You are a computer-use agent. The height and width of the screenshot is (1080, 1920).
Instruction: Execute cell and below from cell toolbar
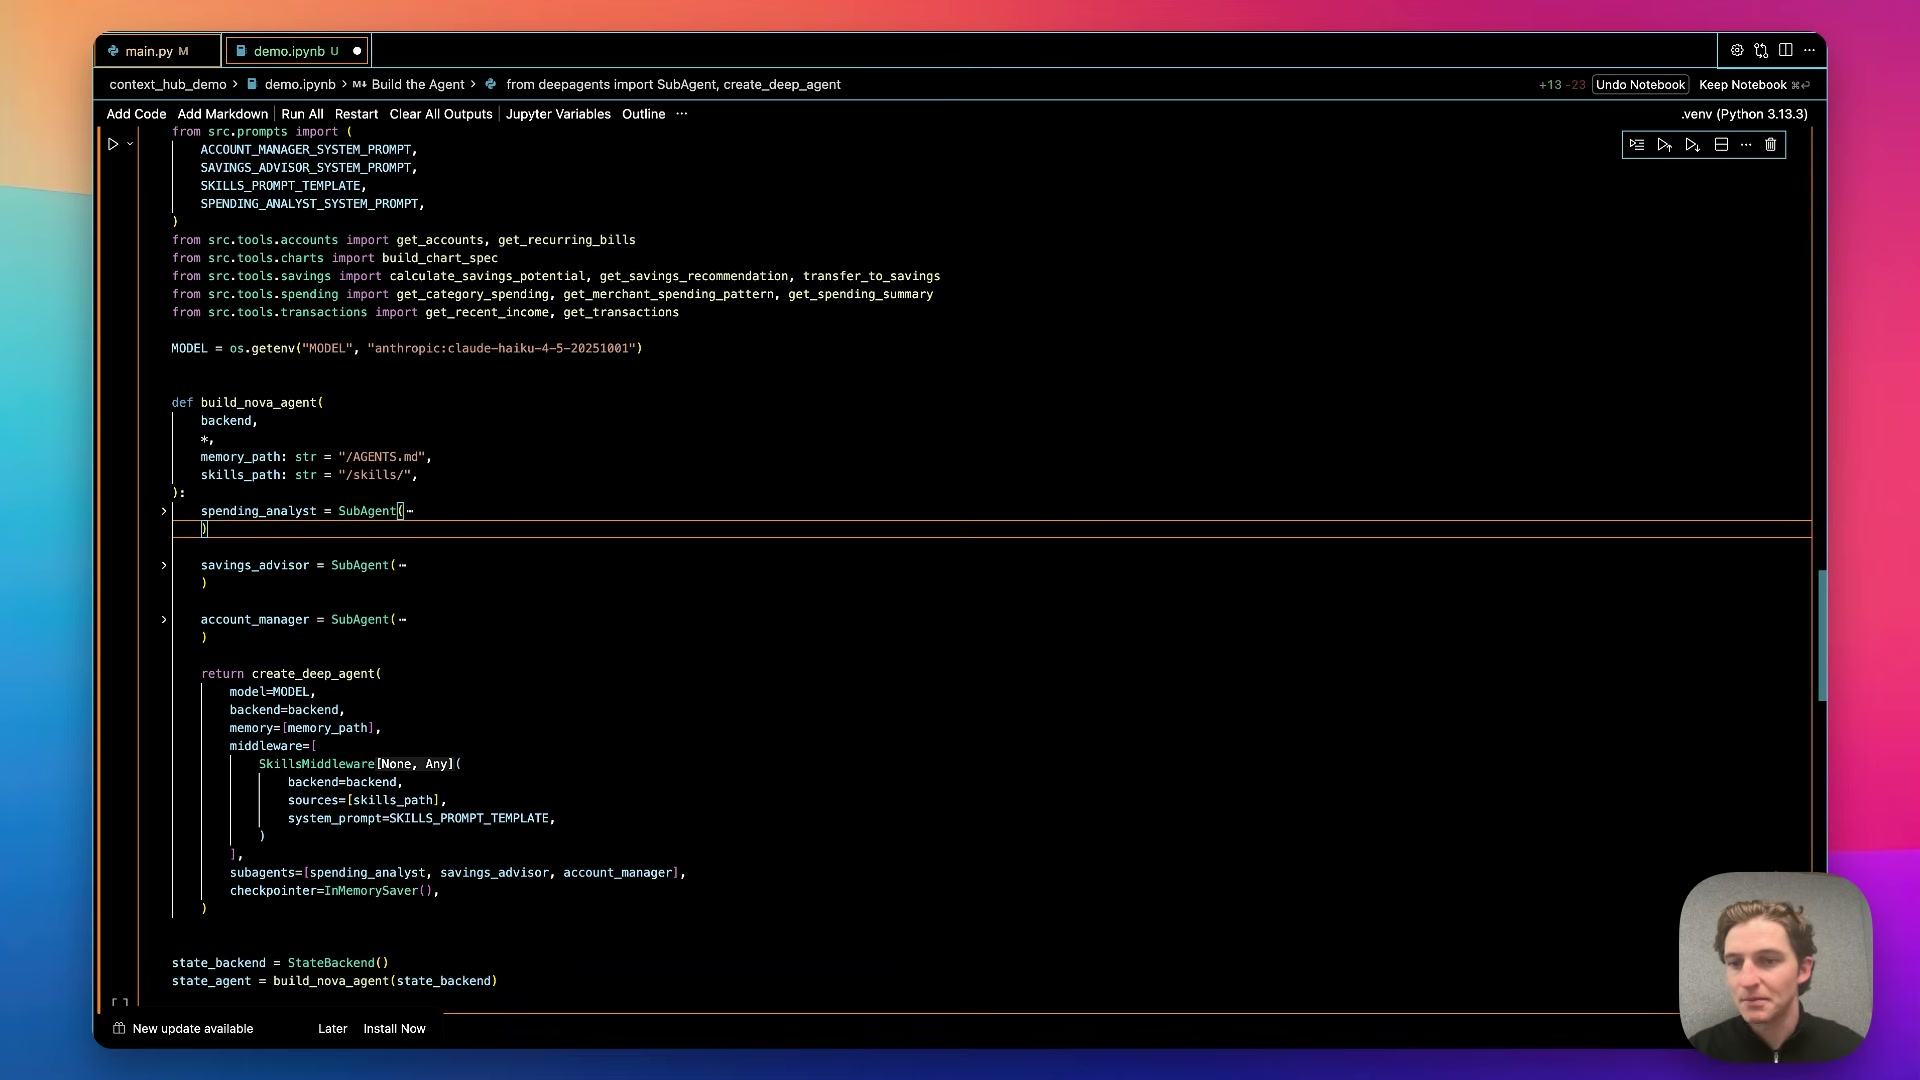click(x=1693, y=145)
